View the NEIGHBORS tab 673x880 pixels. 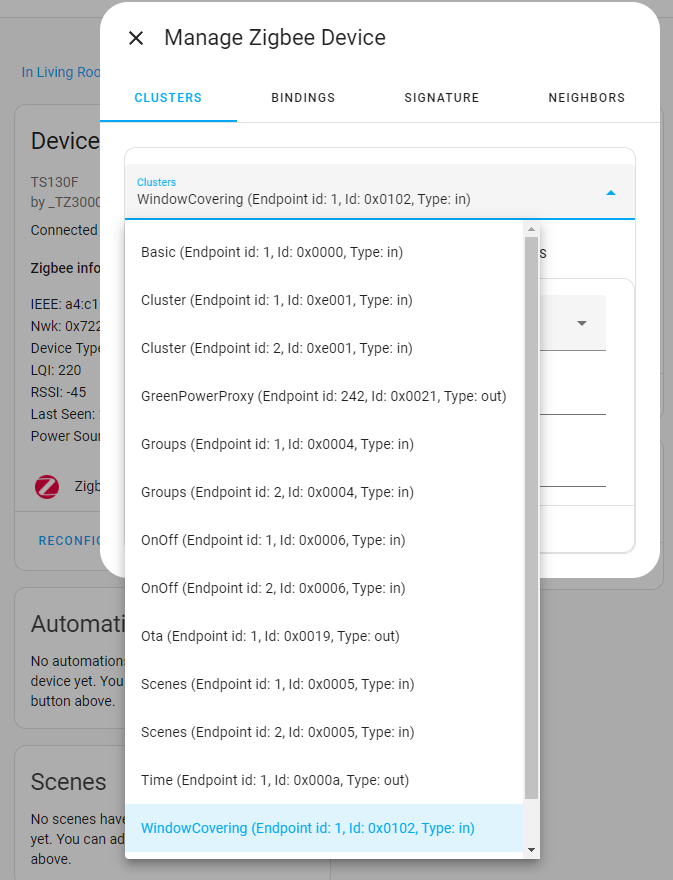(586, 97)
